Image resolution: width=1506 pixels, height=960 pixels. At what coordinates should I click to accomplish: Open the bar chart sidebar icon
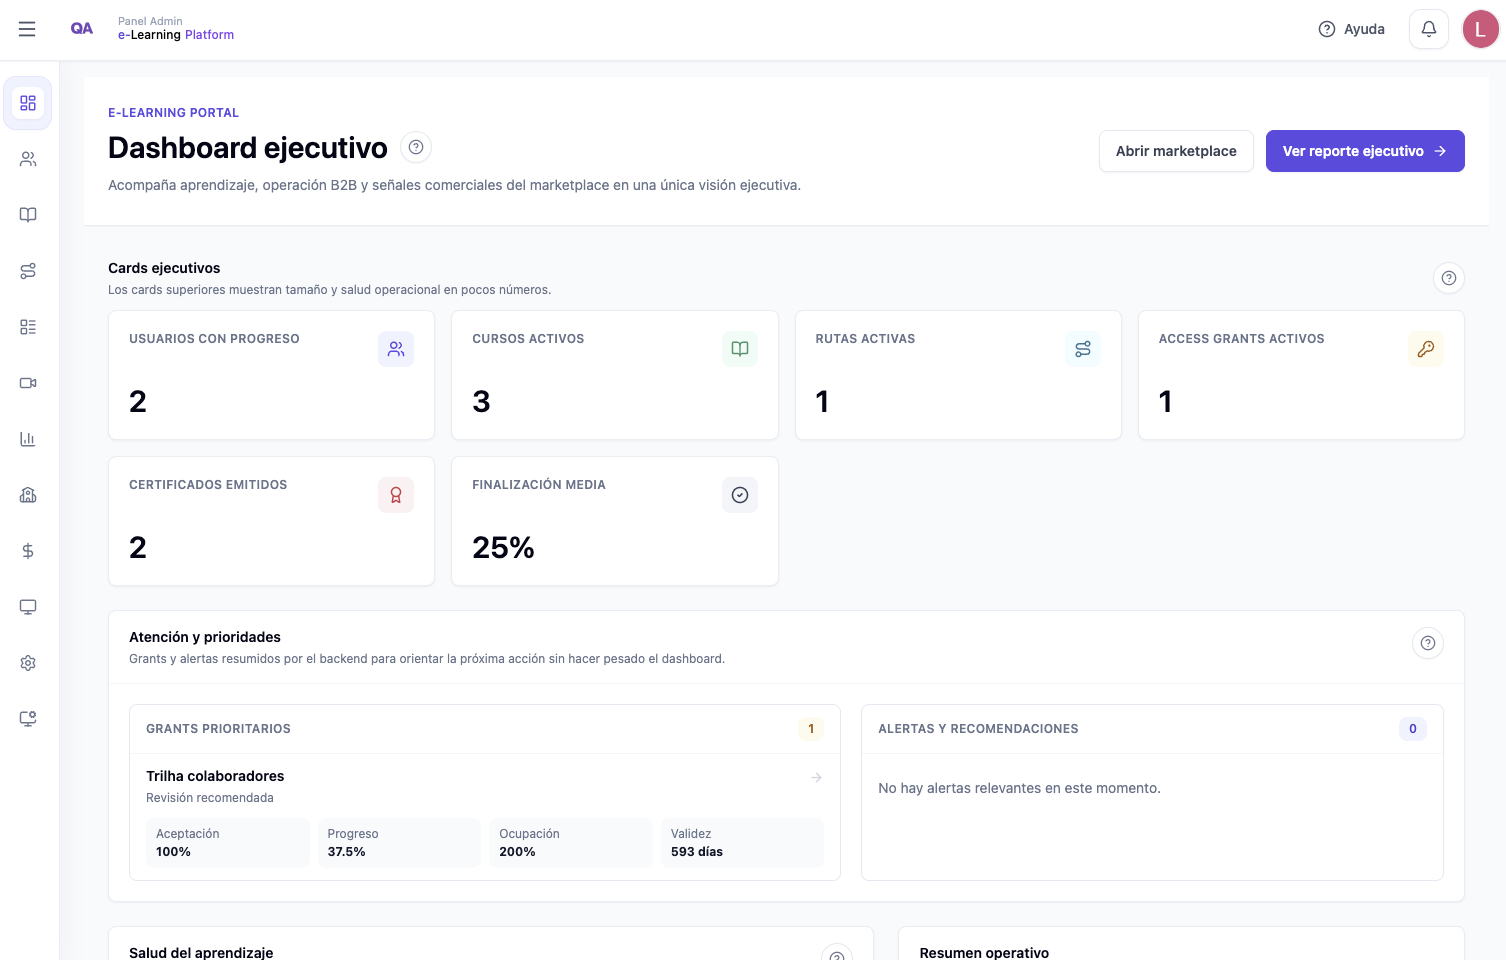click(x=28, y=439)
